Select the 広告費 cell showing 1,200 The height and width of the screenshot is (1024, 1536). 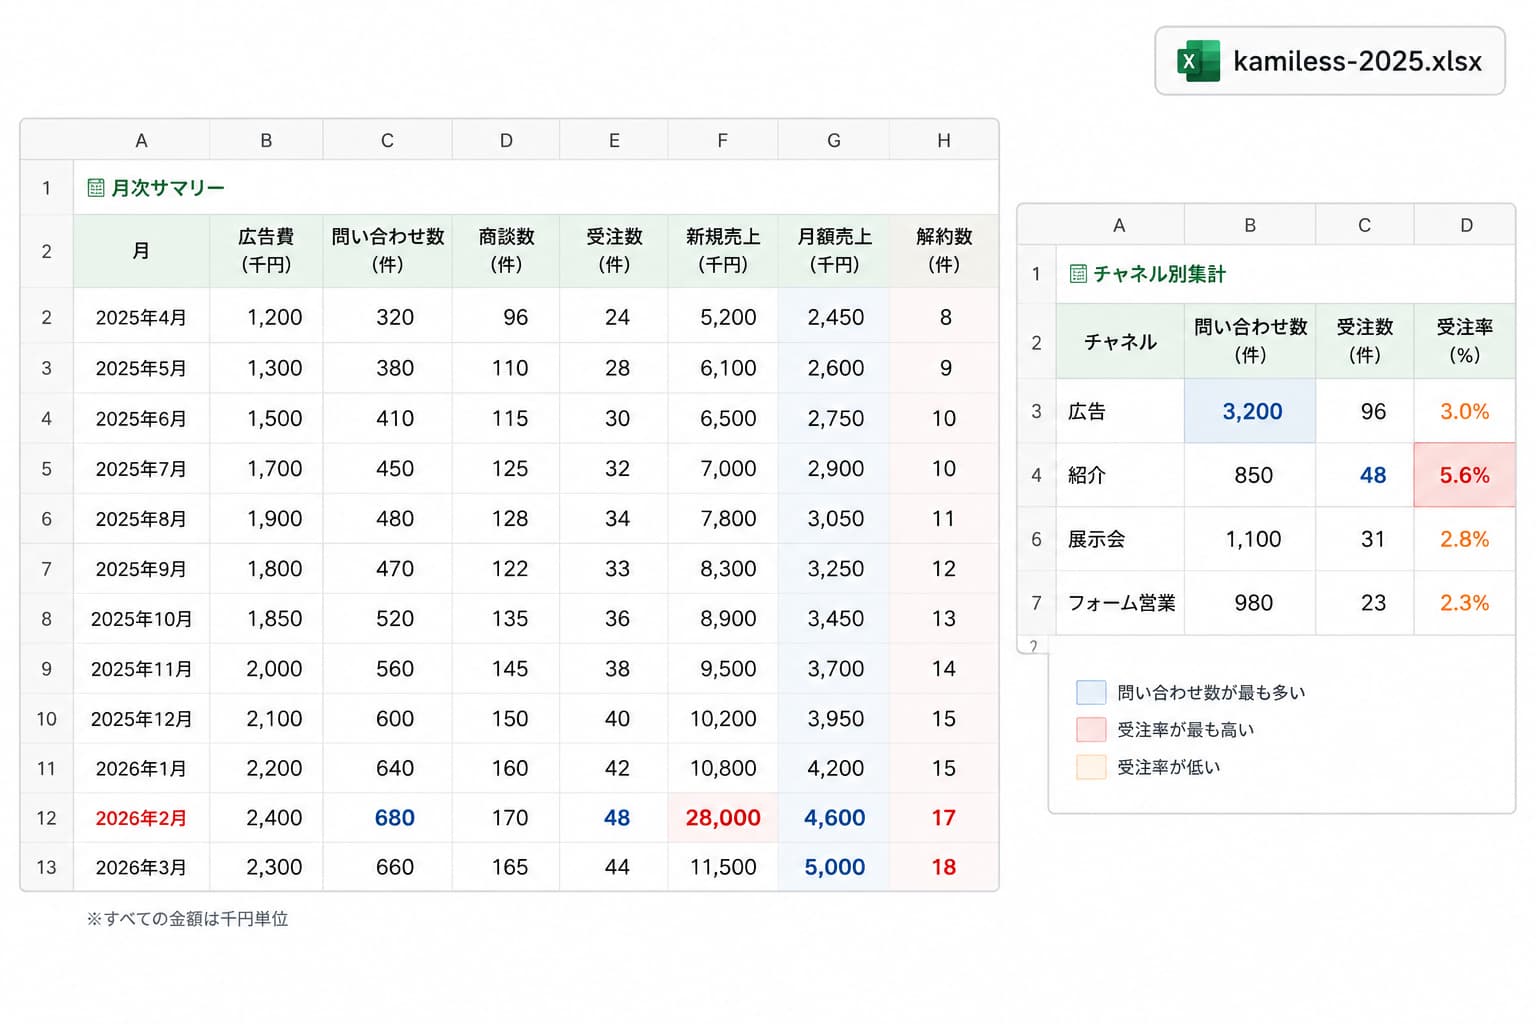point(266,317)
